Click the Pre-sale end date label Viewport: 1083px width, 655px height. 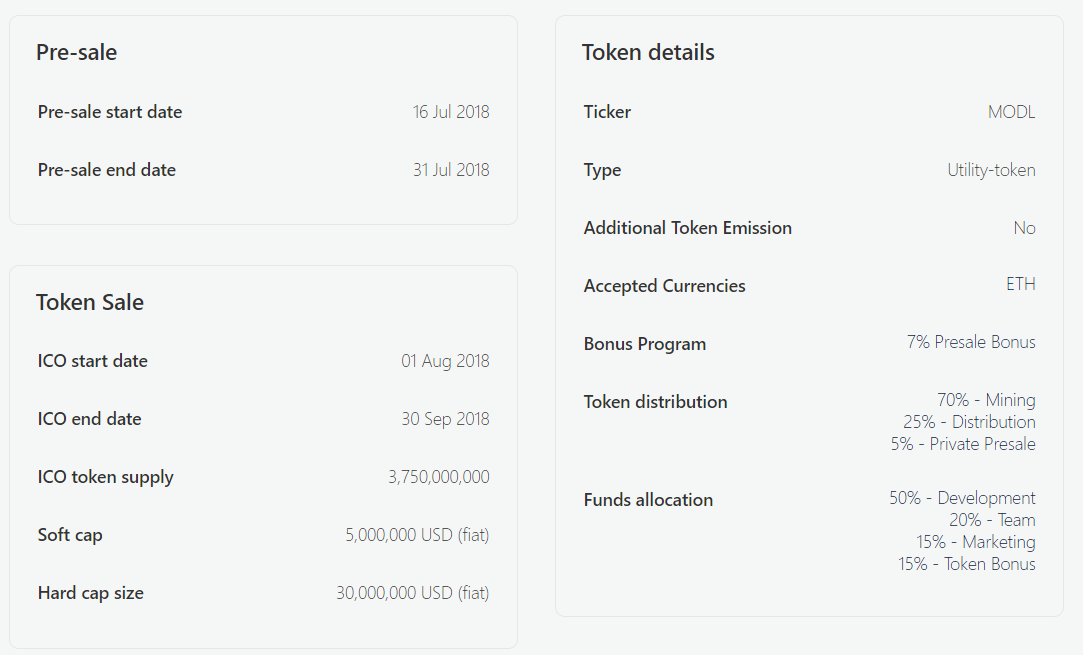pos(107,170)
